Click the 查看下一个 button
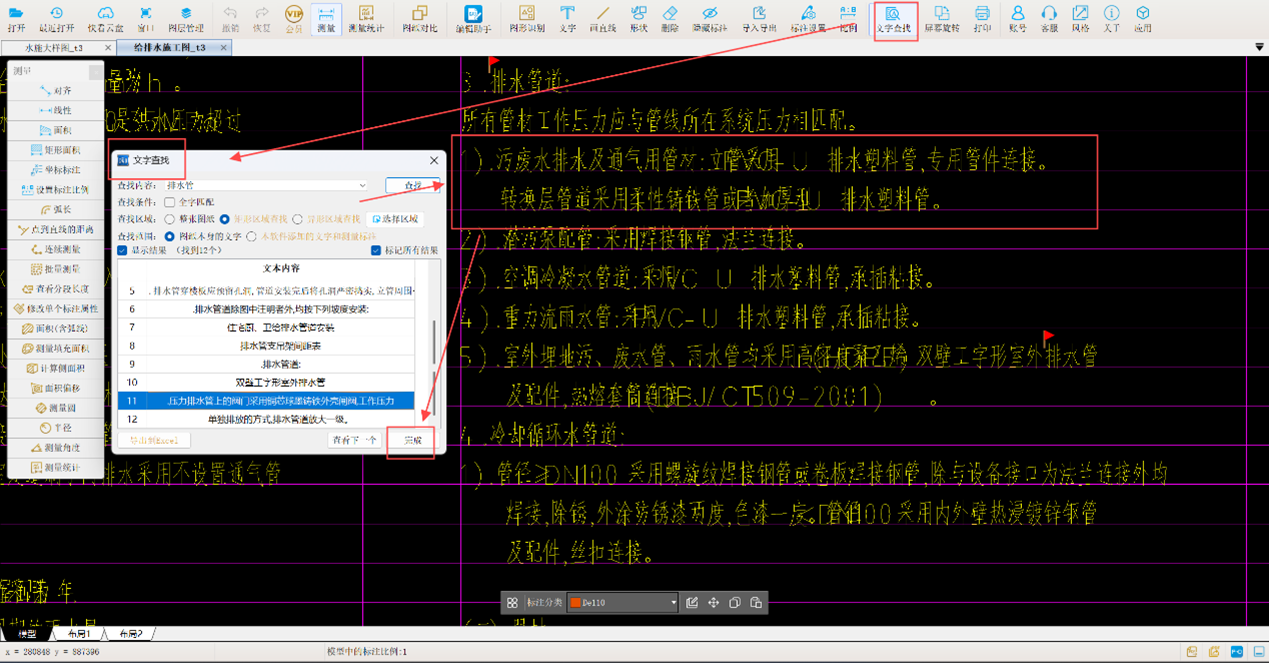 (355, 440)
